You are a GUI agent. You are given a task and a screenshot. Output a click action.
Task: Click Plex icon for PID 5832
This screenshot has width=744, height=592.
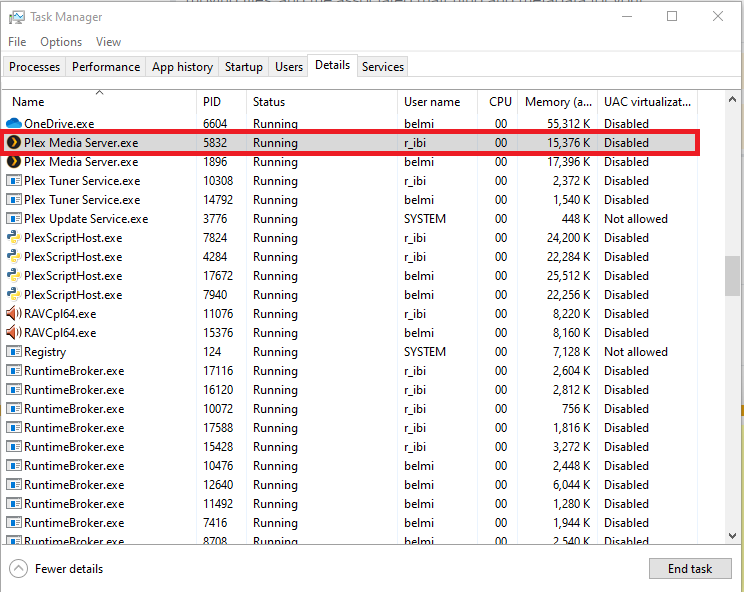point(14,142)
